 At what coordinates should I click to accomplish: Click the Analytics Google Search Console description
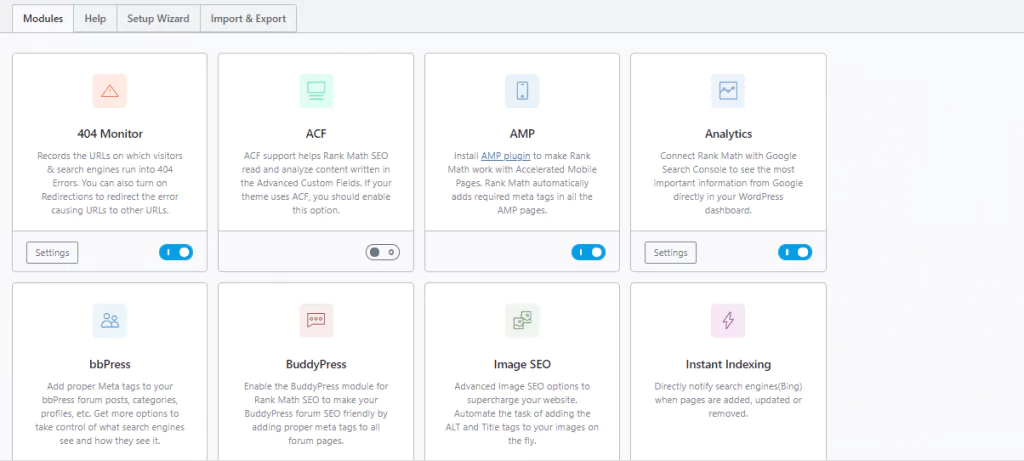pos(728,183)
